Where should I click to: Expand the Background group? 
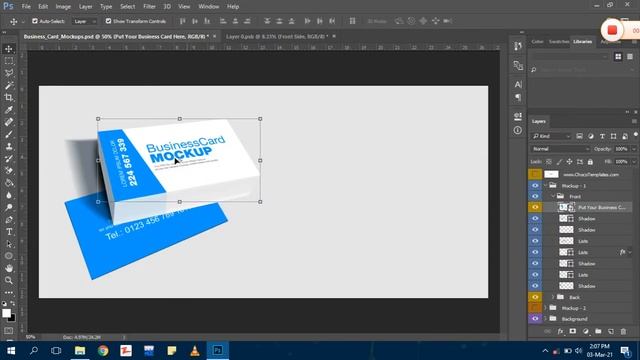click(546, 319)
